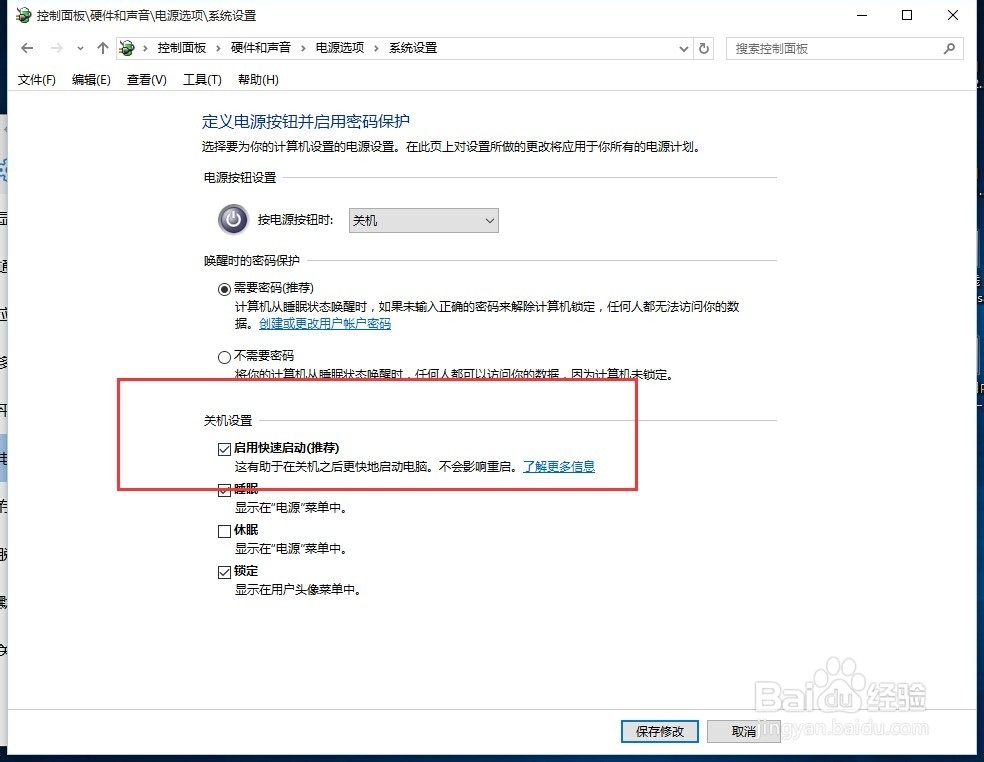Open the 查看(V) menu
The width and height of the screenshot is (984, 762).
coord(146,79)
